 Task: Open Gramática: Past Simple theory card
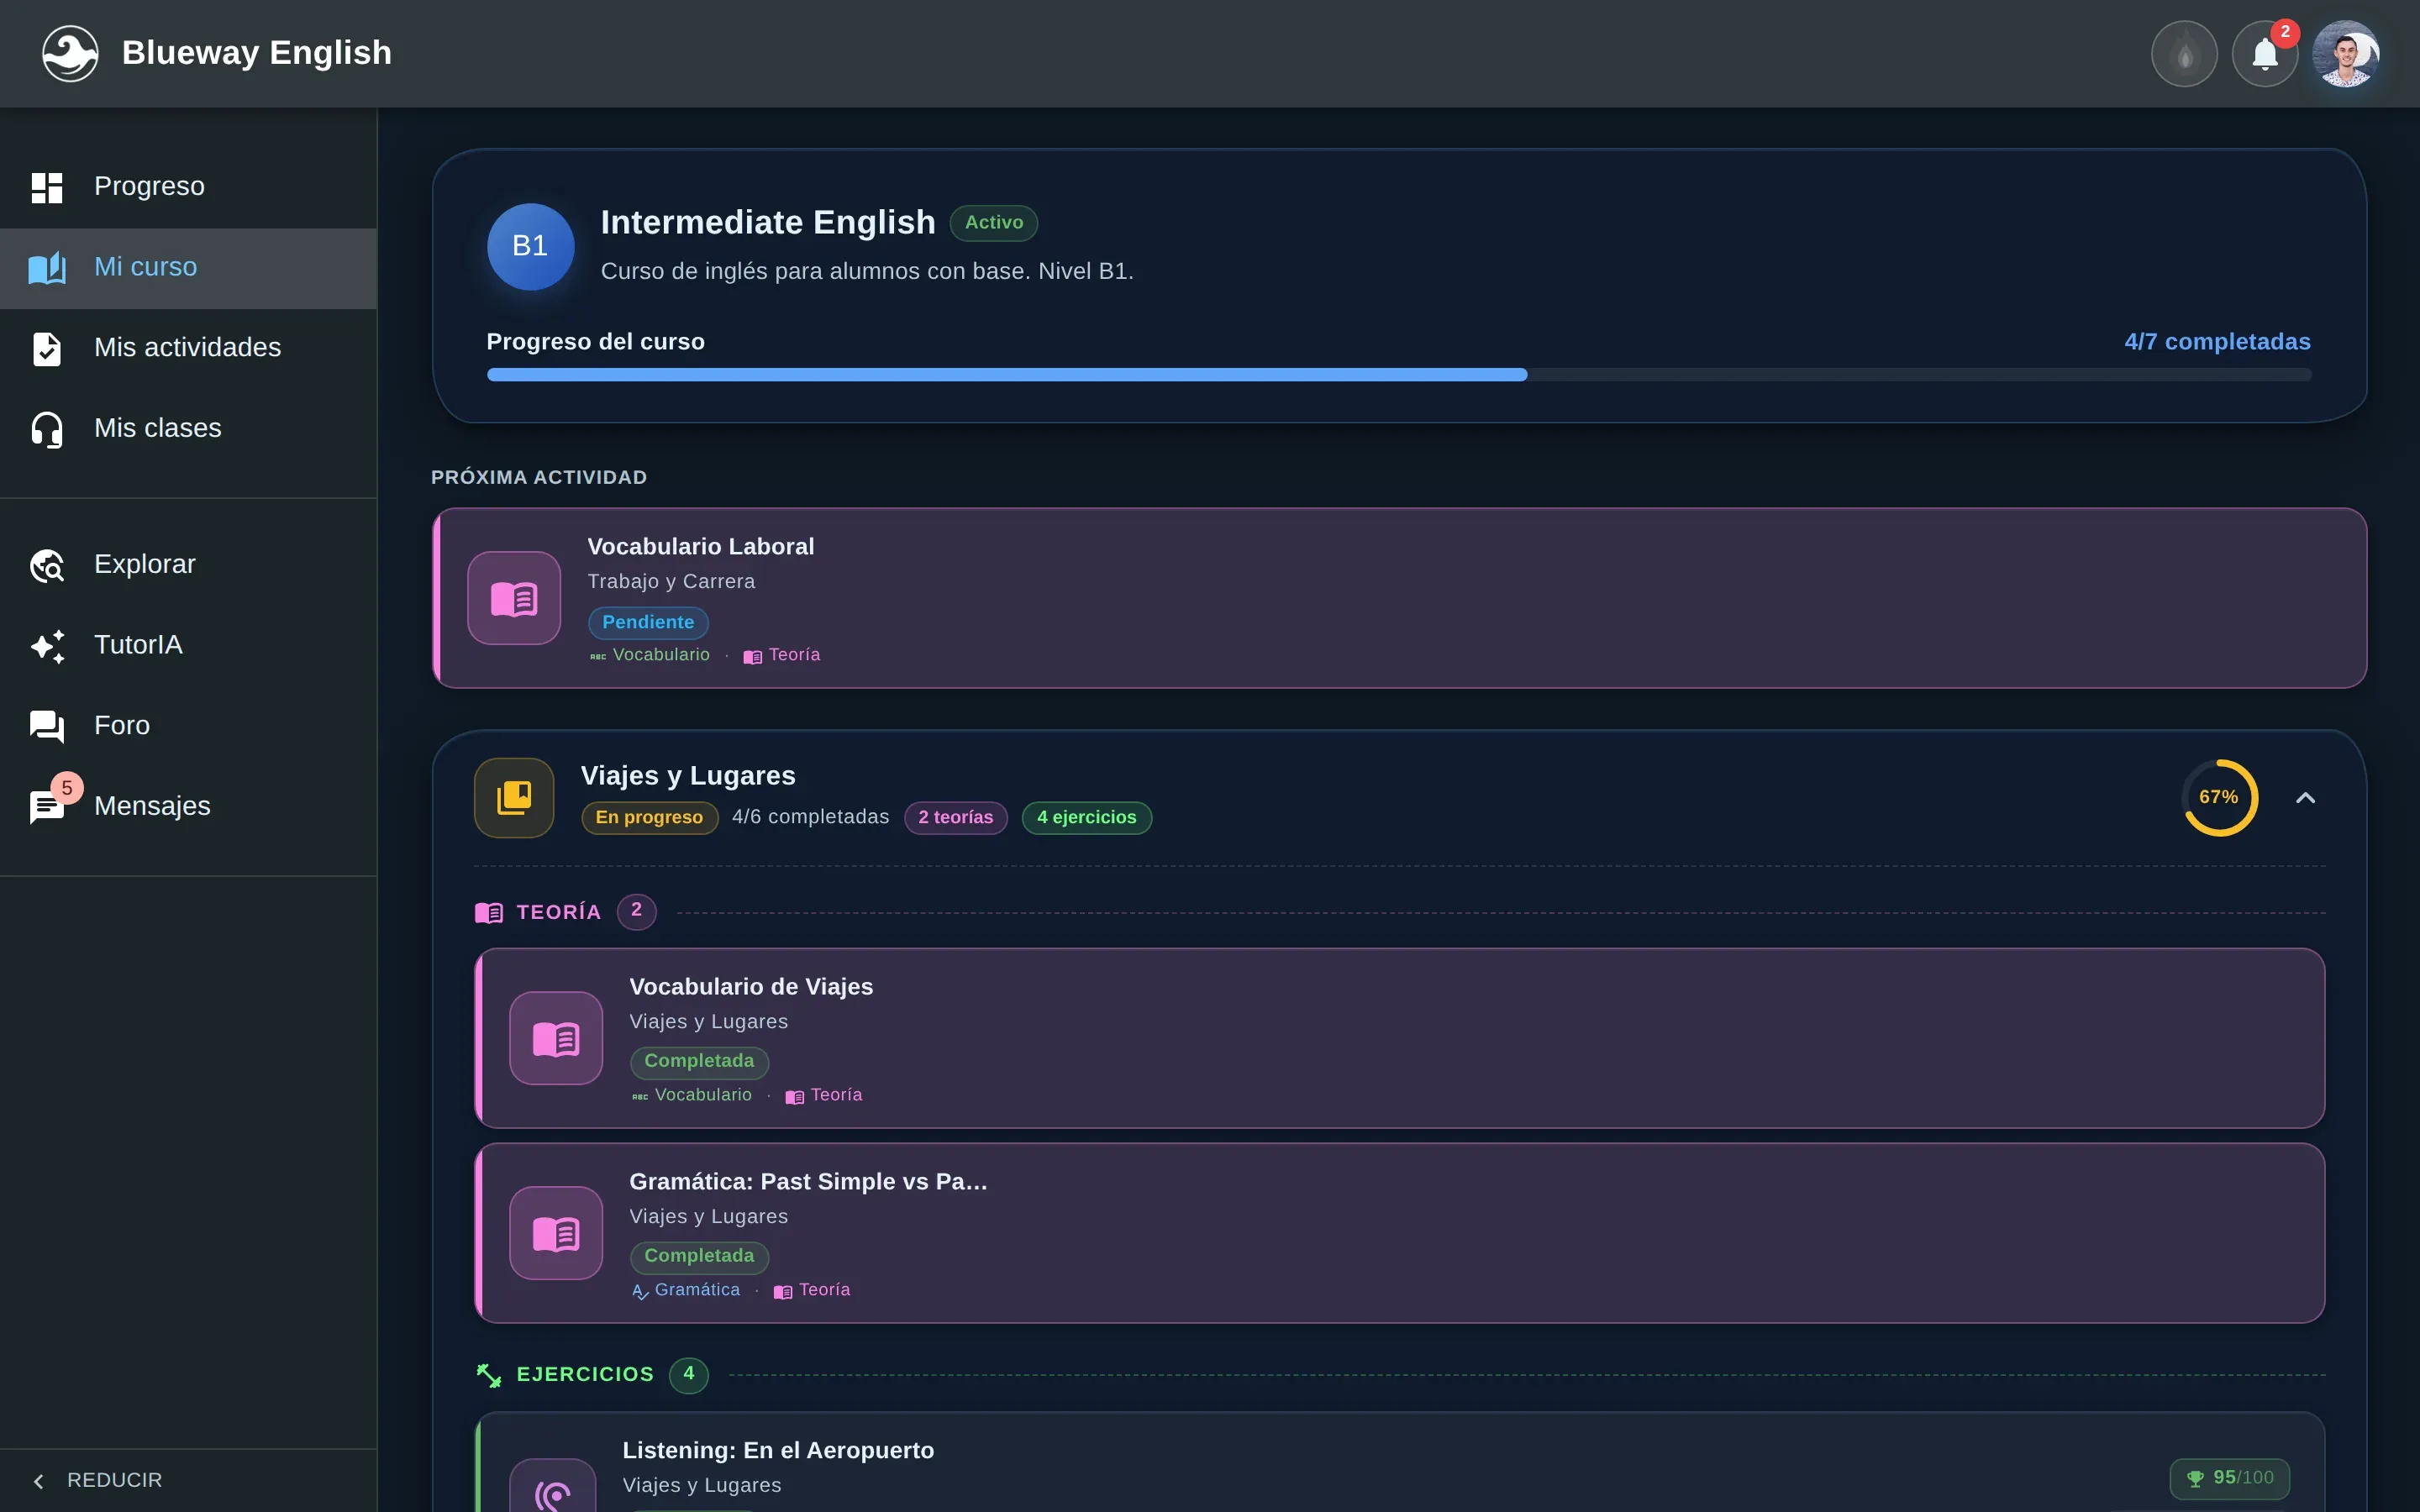coord(1399,1233)
